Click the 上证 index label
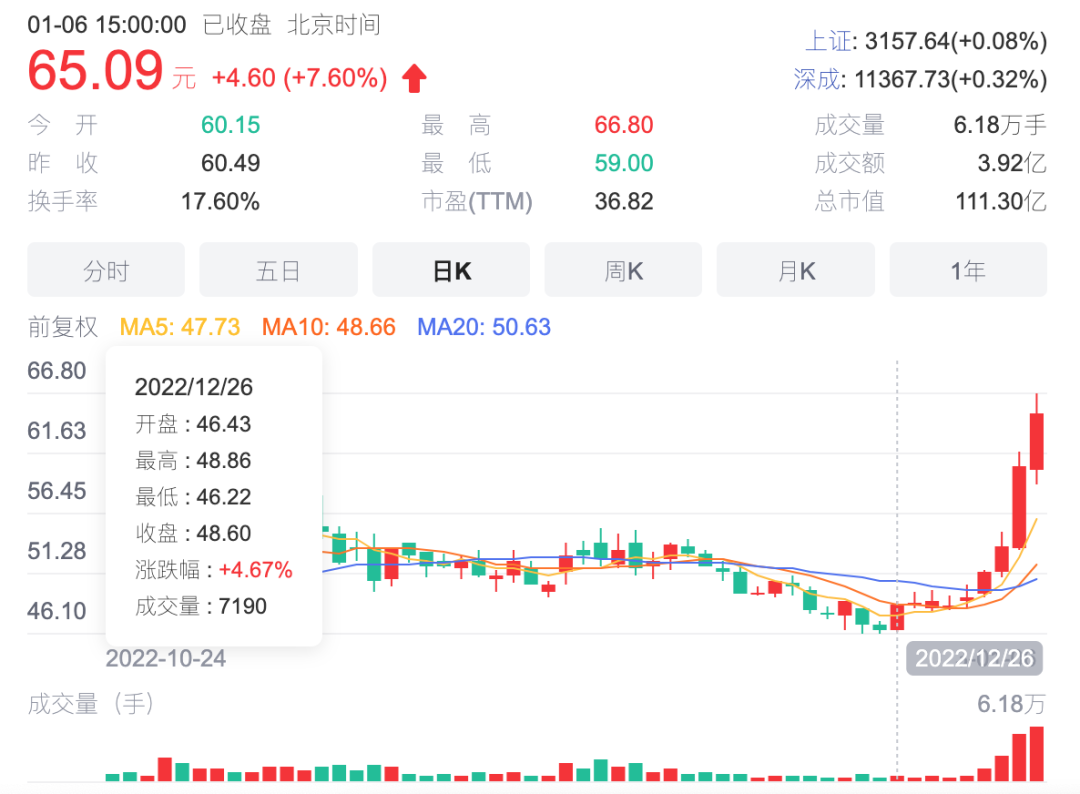This screenshot has height=794, width=1080. click(x=828, y=41)
